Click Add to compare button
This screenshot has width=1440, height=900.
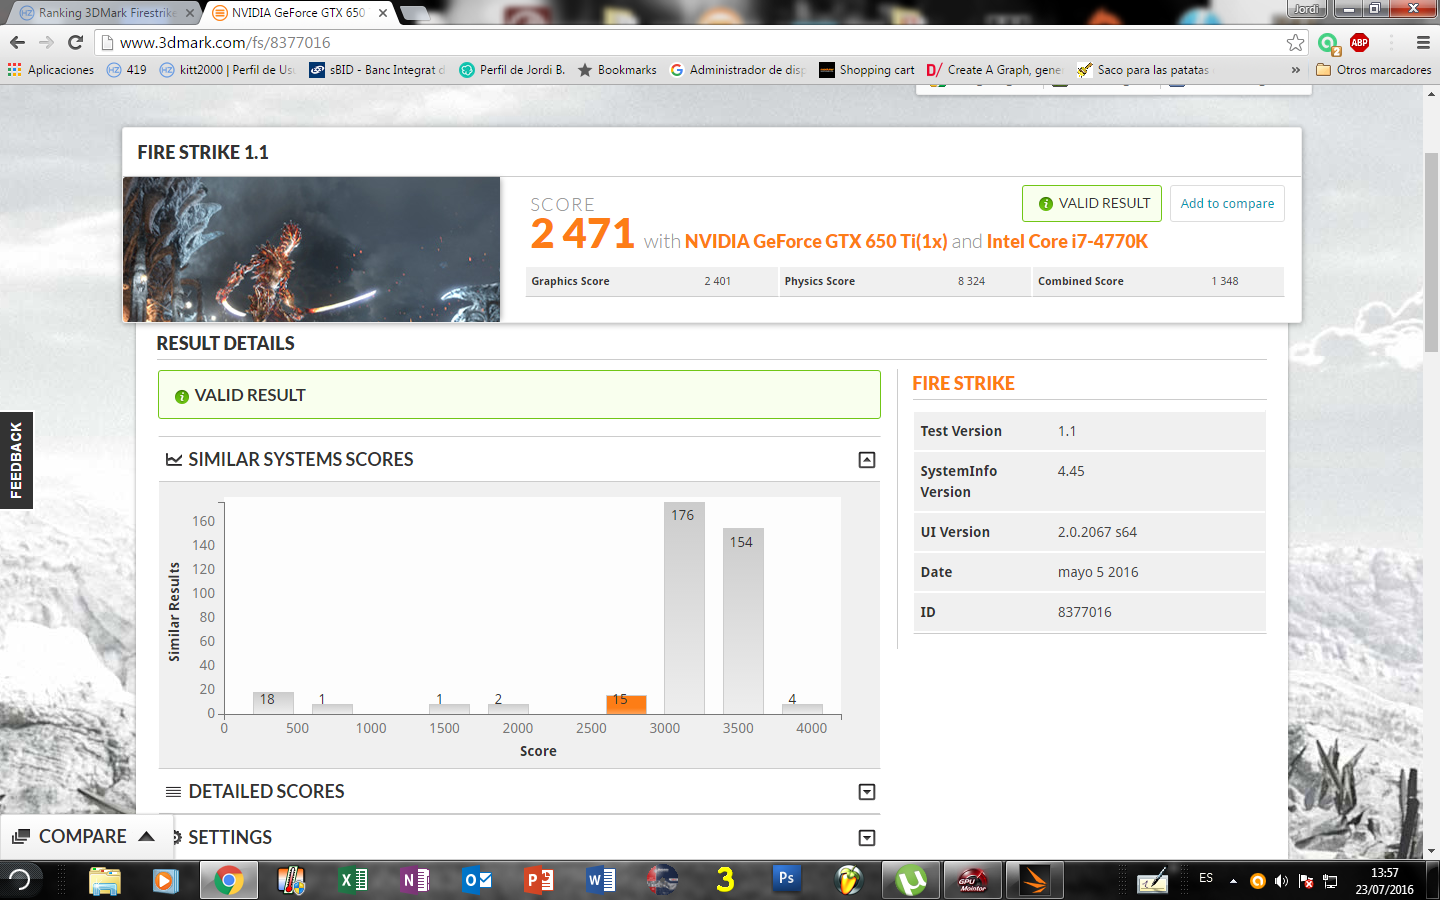[1227, 203]
